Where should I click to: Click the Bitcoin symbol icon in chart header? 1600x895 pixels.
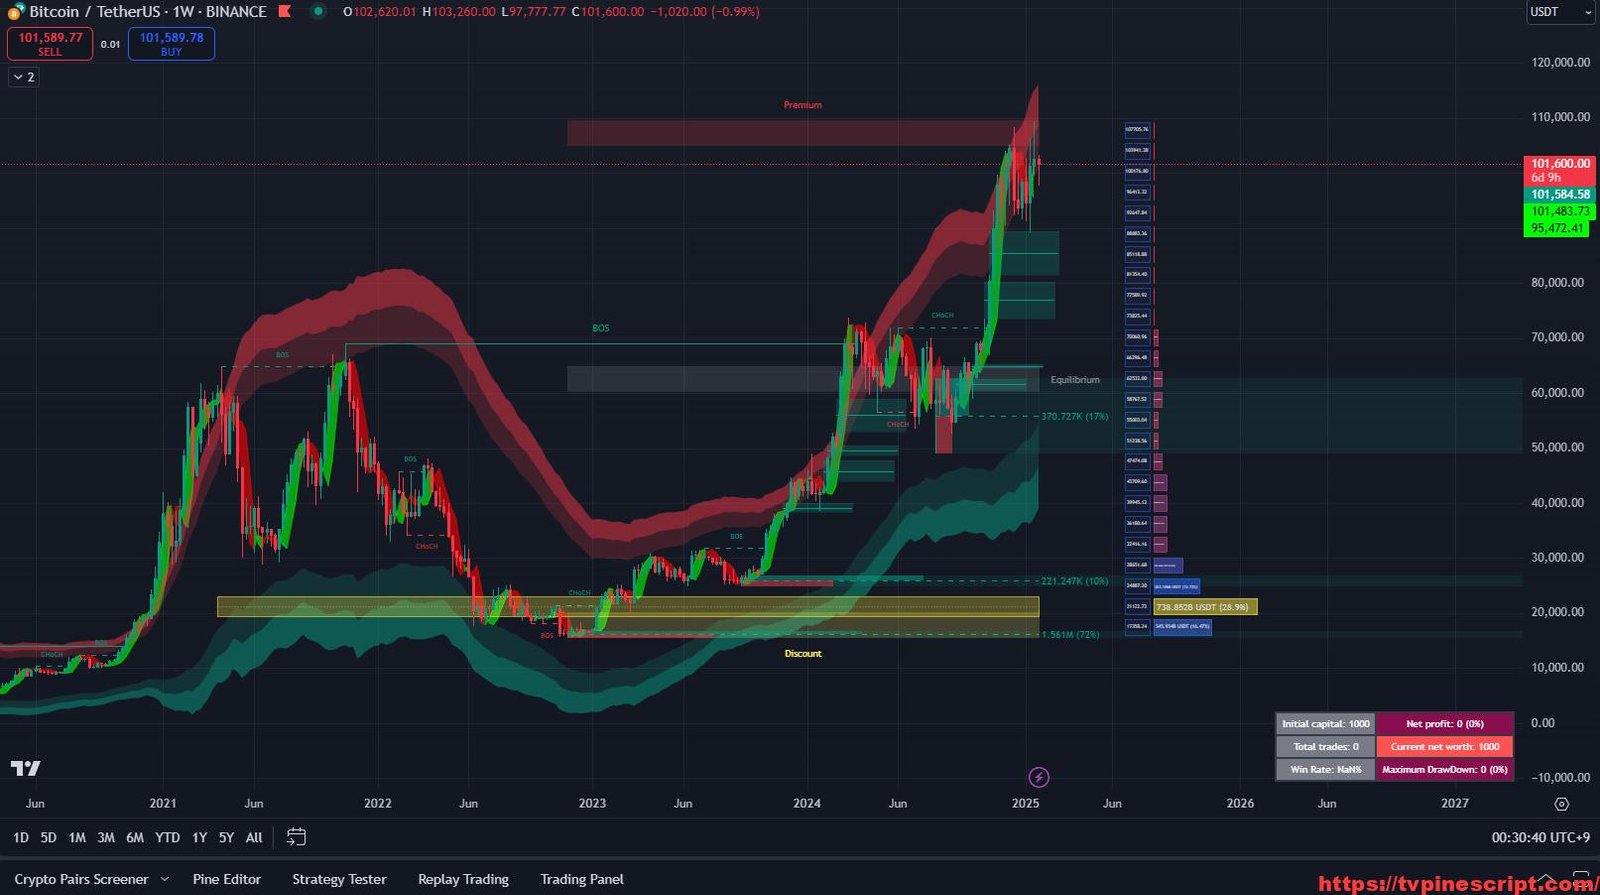16,12
